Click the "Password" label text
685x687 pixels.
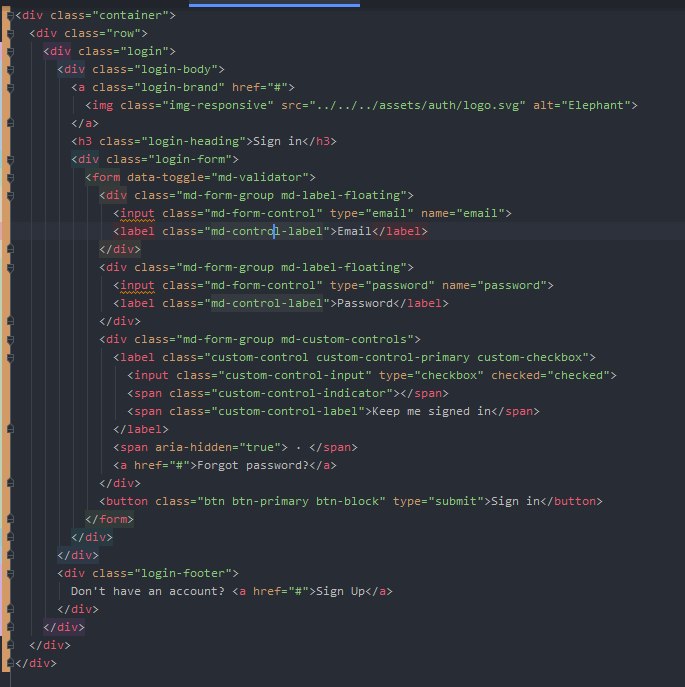click(x=365, y=303)
